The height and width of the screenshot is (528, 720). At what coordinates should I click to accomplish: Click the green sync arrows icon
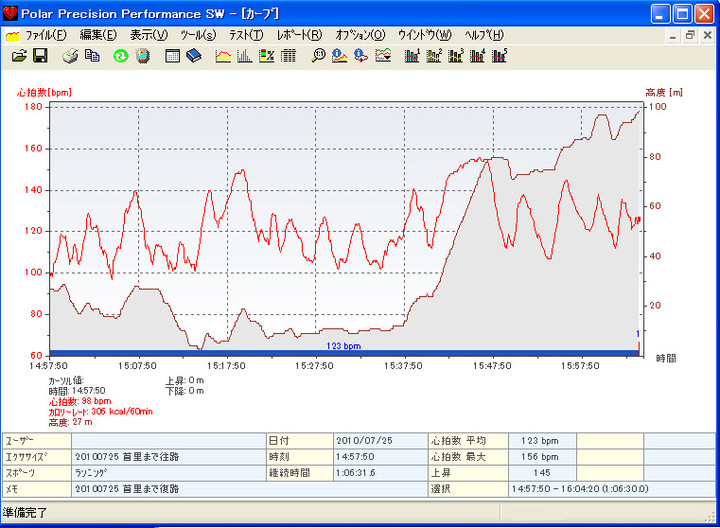121,56
